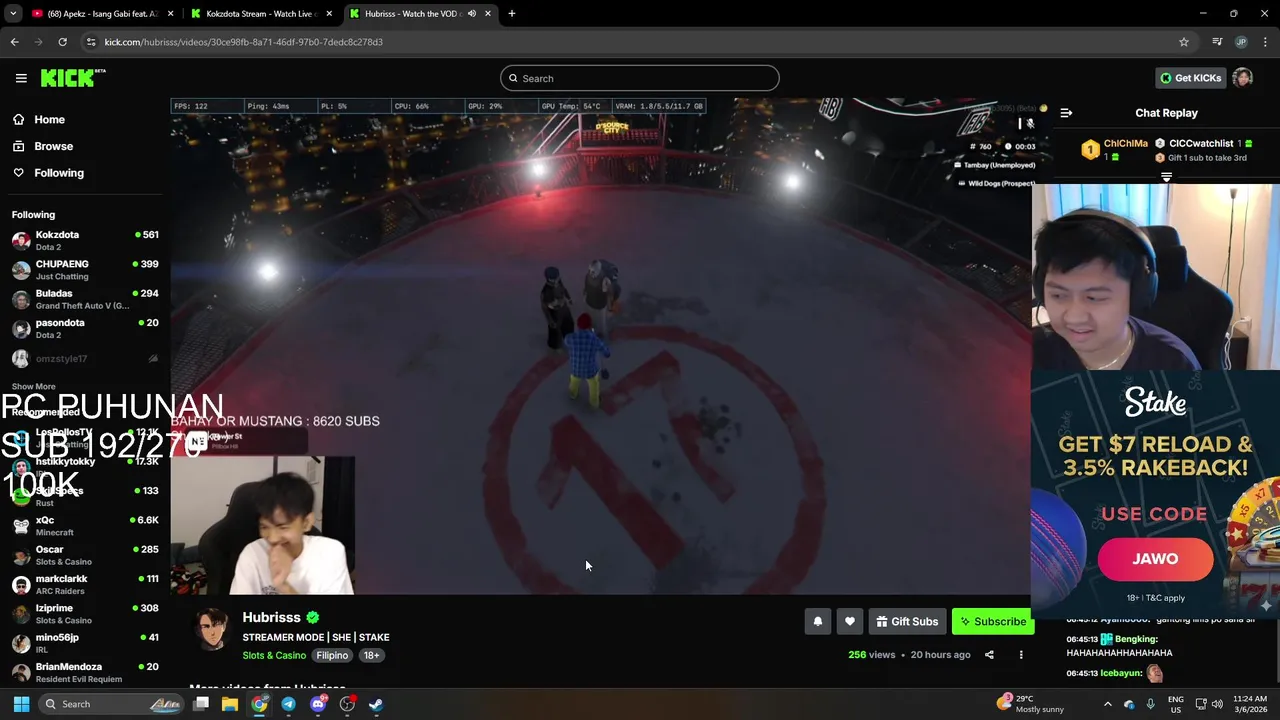The width and height of the screenshot is (1280, 720).
Task: Open Telegram from the taskbar
Action: pyautogui.click(x=288, y=704)
